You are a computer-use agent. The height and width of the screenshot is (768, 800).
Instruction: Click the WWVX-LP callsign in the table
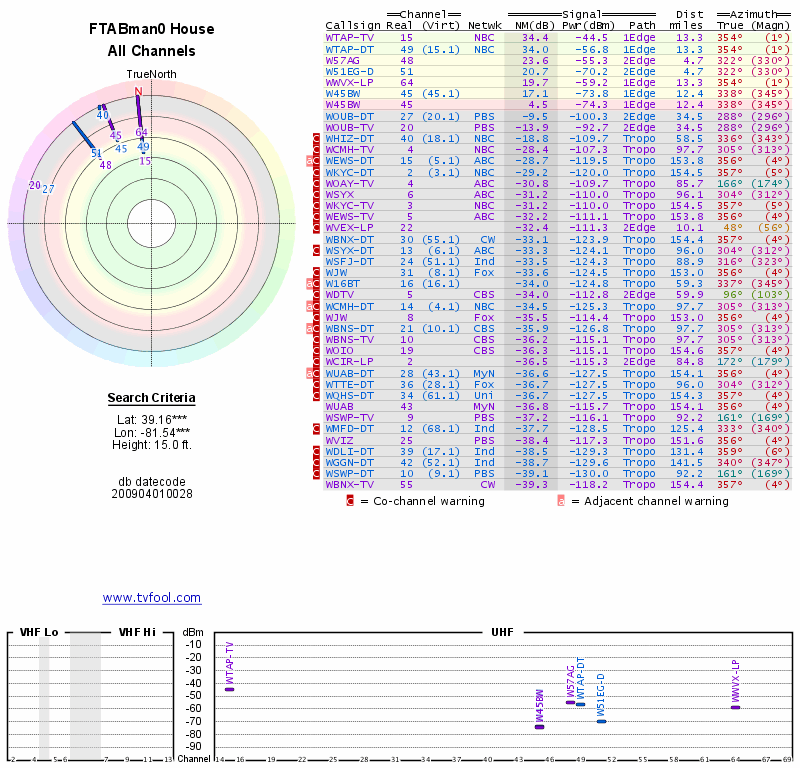coord(349,83)
